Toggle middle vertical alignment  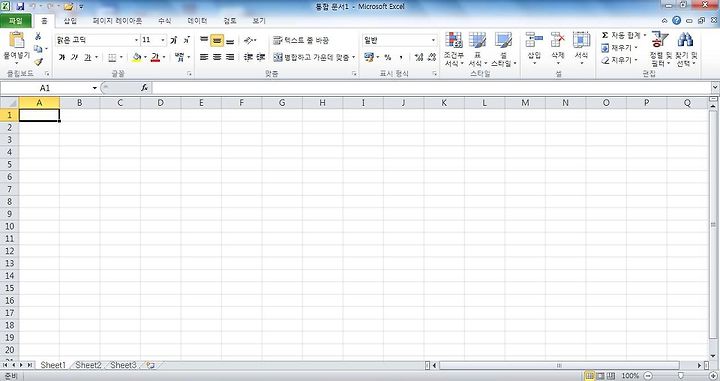[217, 40]
